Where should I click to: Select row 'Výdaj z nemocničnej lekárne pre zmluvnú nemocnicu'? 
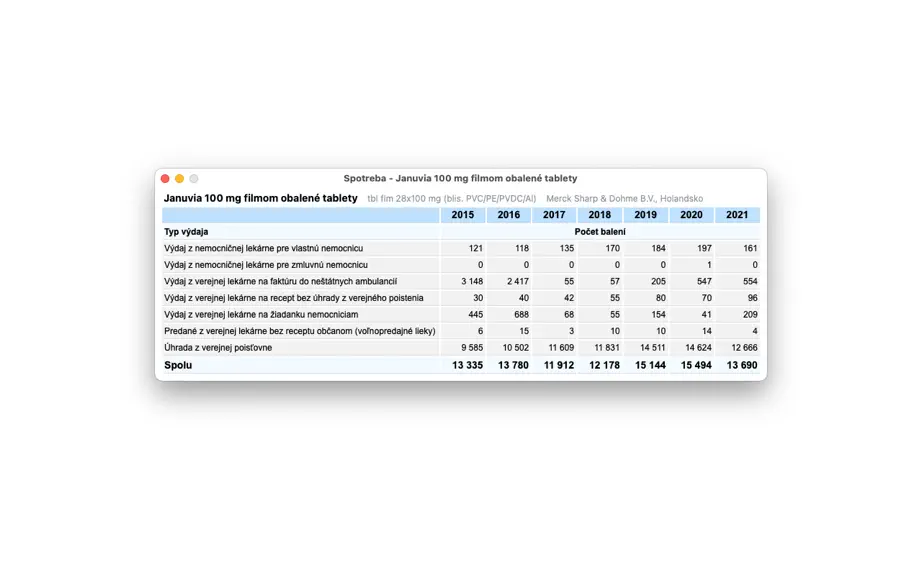[x=461, y=264]
